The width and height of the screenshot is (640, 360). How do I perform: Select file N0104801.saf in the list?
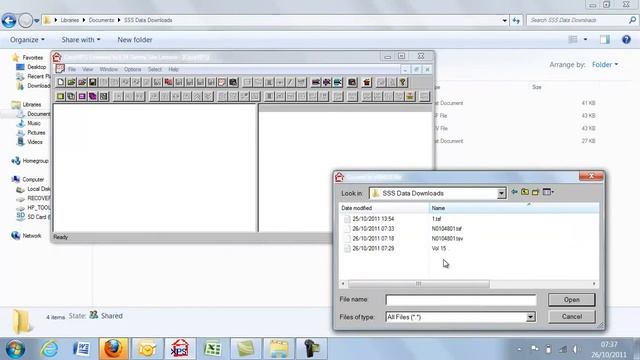pos(447,229)
